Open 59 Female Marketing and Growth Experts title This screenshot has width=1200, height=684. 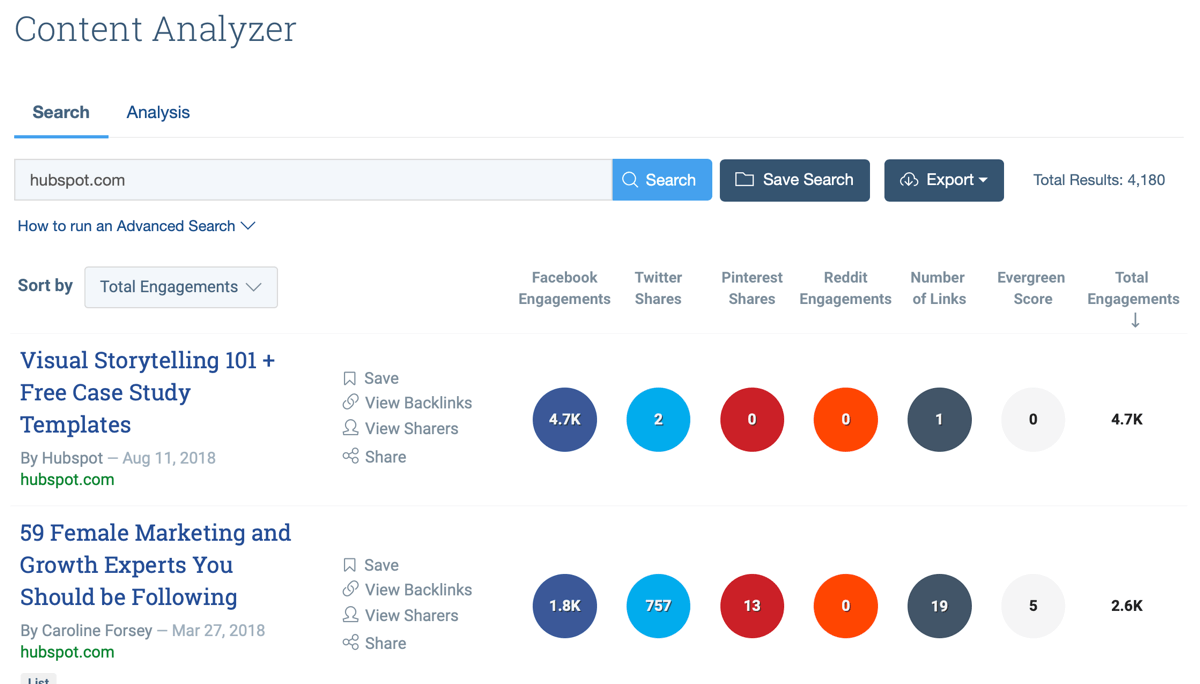156,565
